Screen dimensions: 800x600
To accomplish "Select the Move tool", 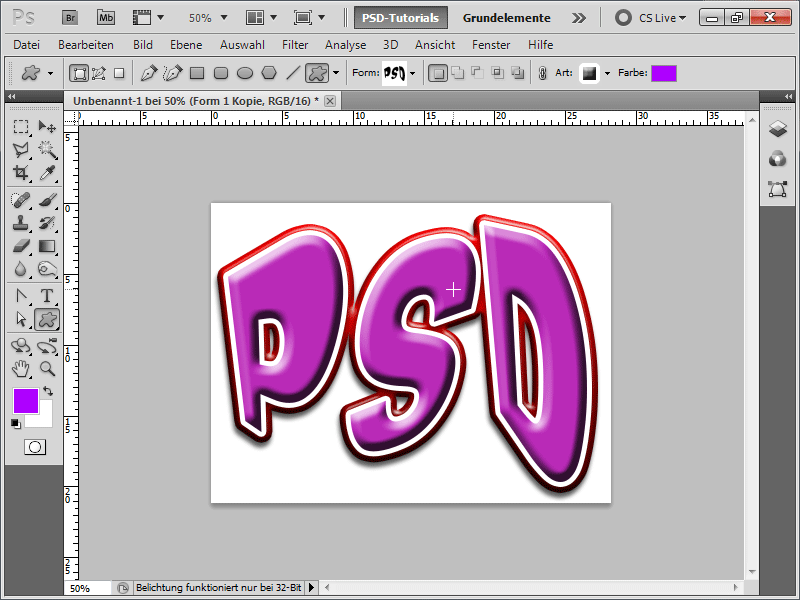I will tap(47, 126).
